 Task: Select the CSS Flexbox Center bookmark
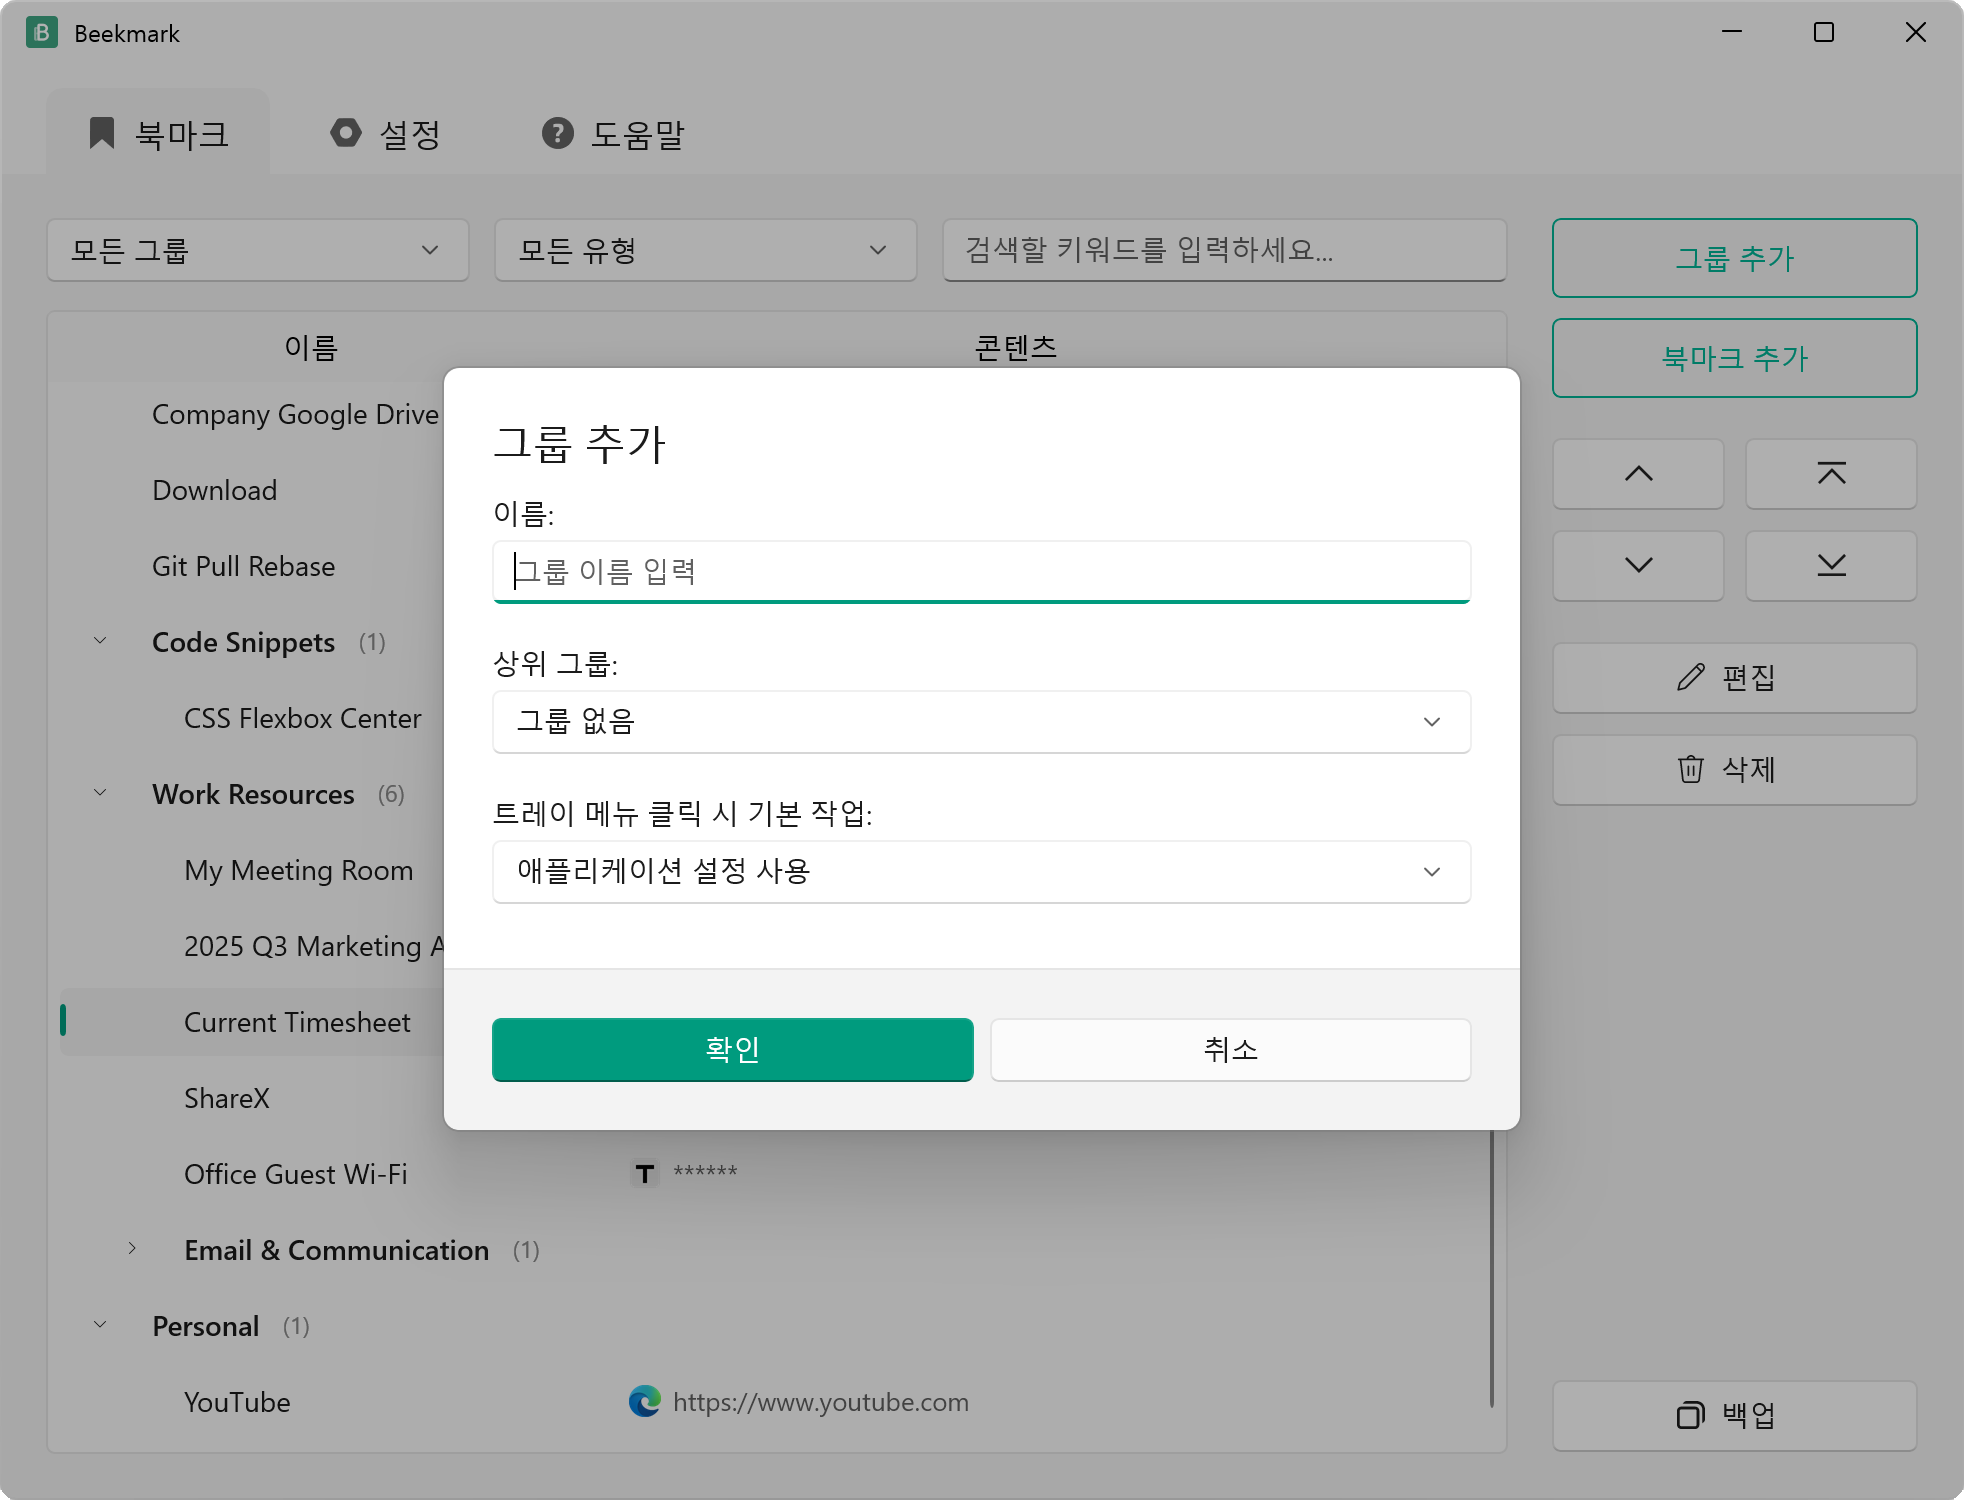click(x=303, y=718)
